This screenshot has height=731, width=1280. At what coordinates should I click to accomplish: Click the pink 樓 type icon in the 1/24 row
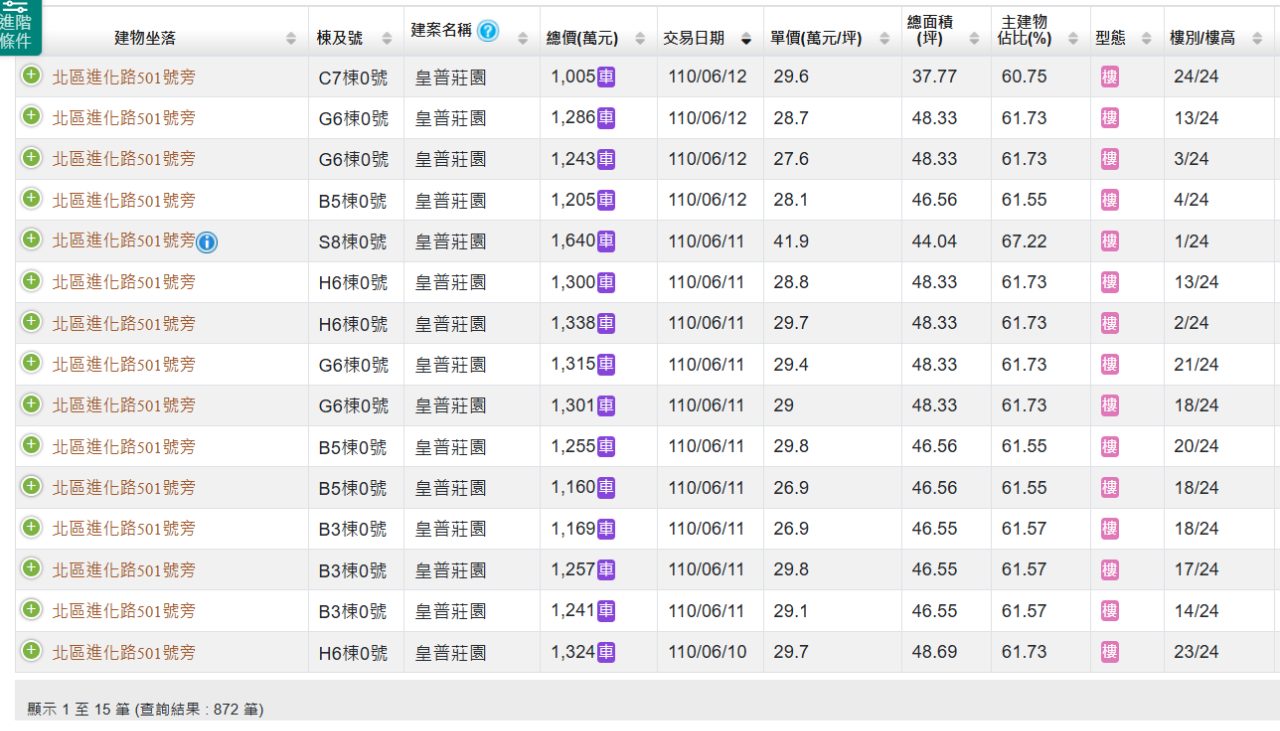pyautogui.click(x=1110, y=241)
